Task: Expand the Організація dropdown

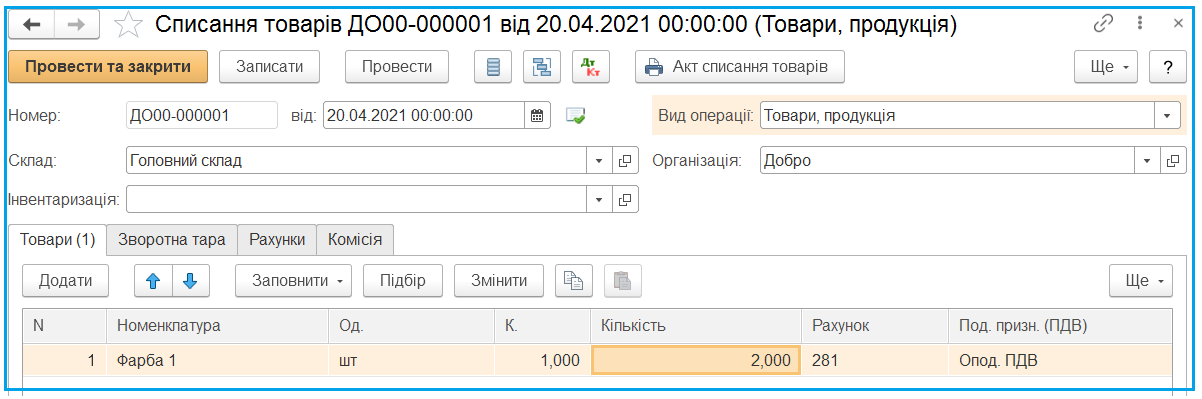Action: tap(1147, 160)
